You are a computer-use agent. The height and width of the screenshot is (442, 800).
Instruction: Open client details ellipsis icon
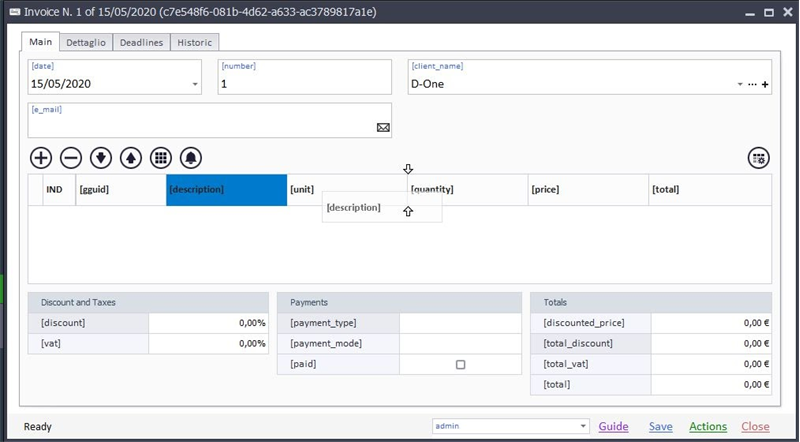[753, 85]
